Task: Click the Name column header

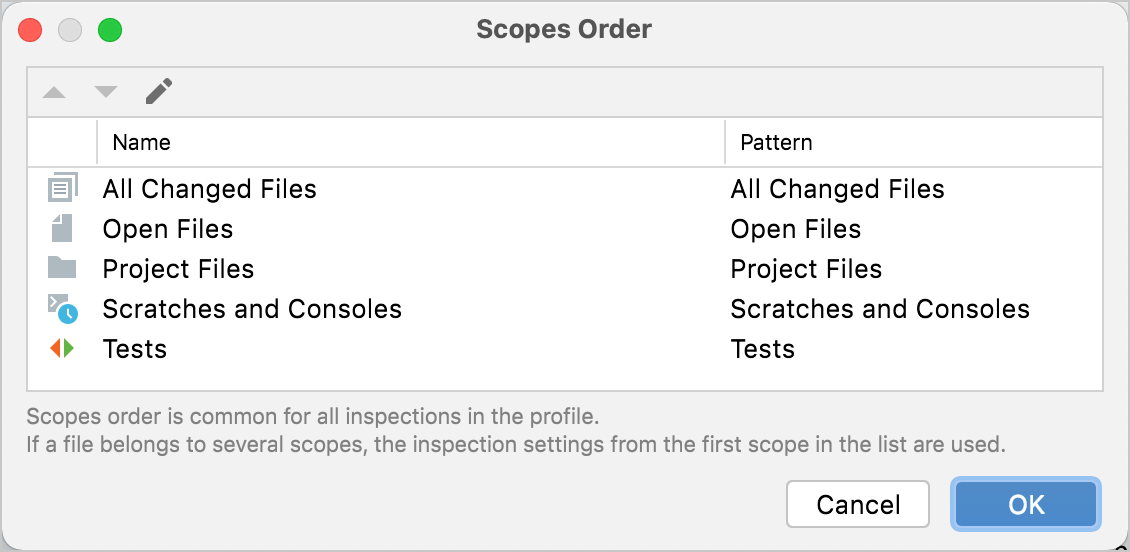Action: point(141,142)
